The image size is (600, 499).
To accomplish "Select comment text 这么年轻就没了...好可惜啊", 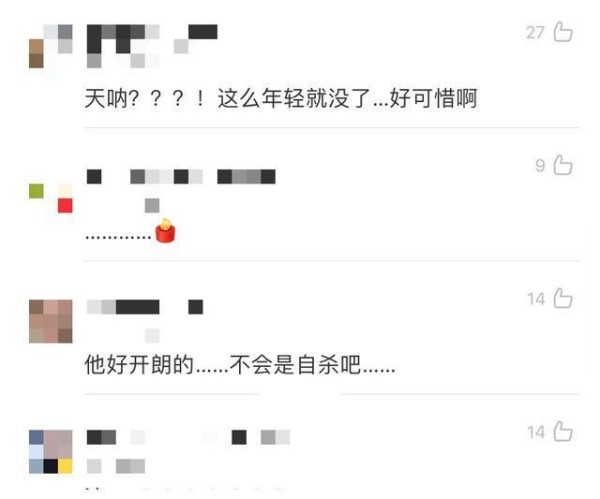I will click(x=347, y=99).
